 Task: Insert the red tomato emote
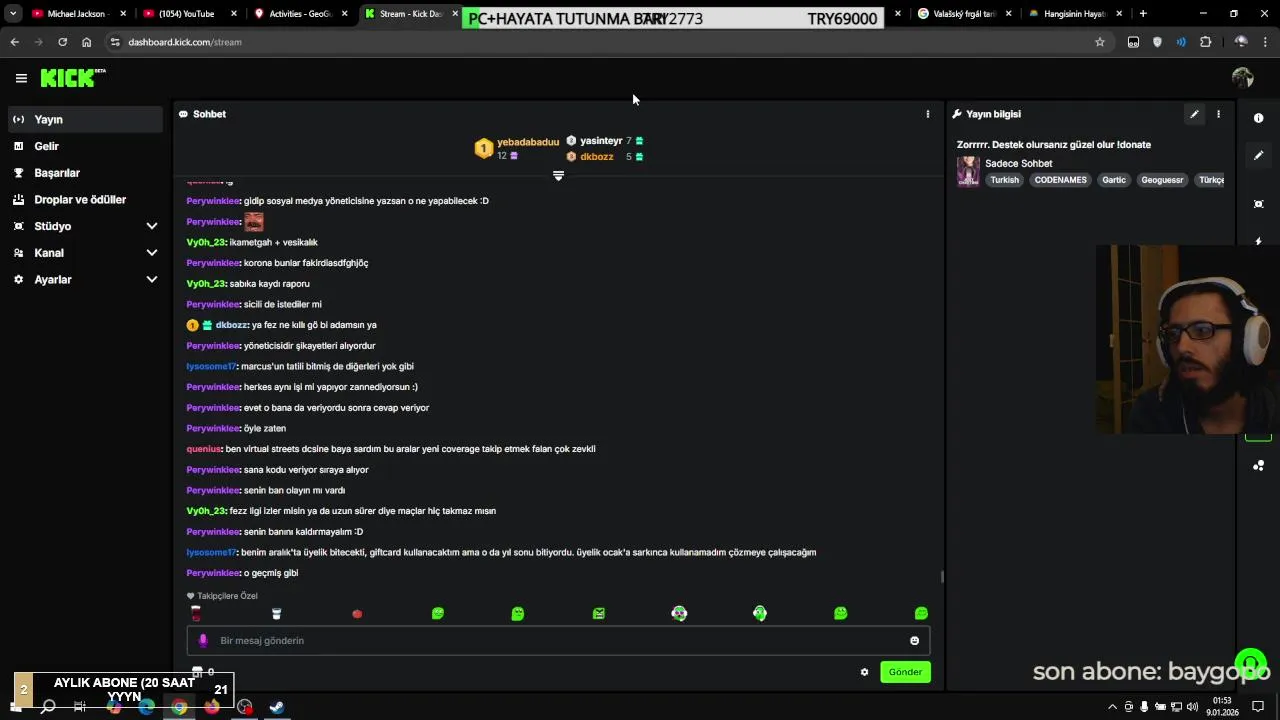pyautogui.click(x=357, y=614)
